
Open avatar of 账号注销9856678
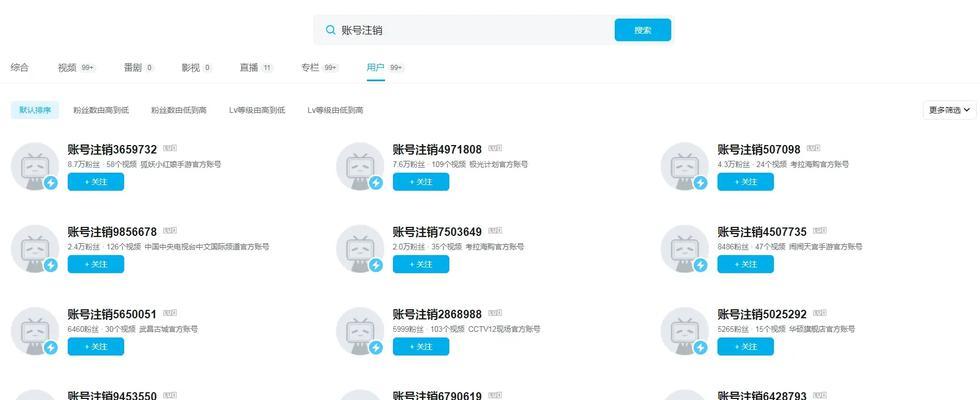tap(35, 249)
